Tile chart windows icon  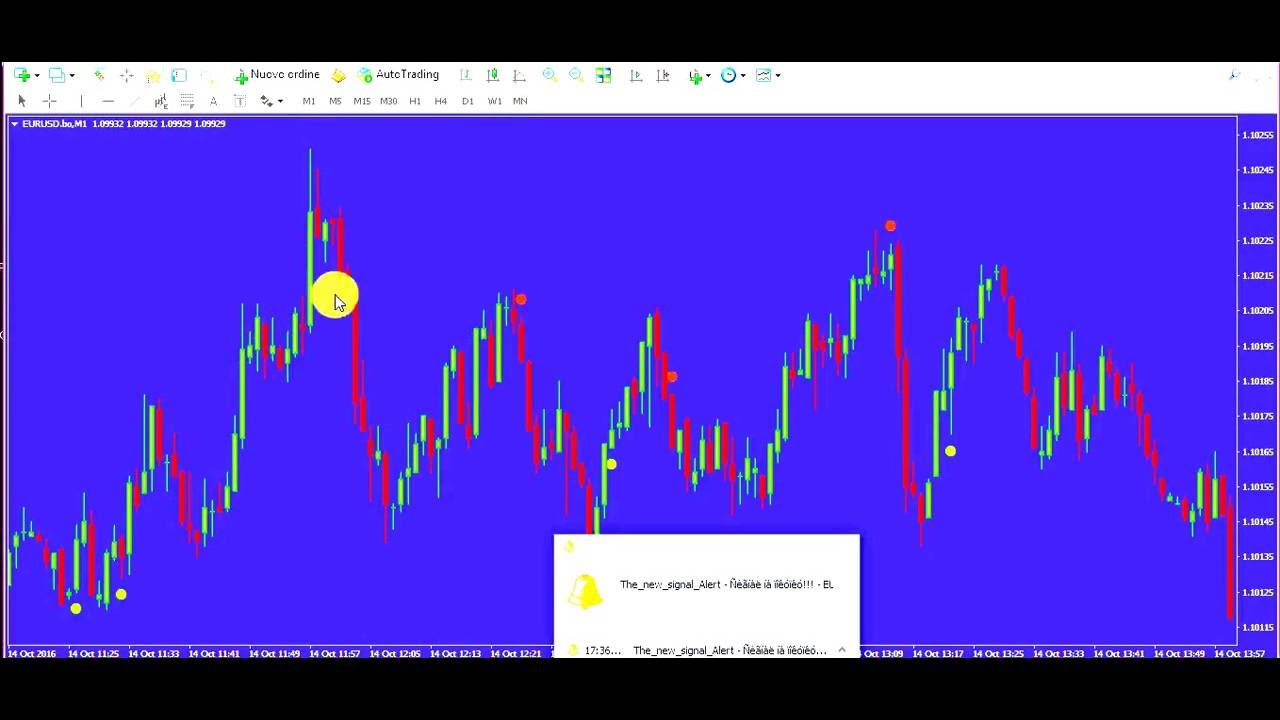pos(603,75)
